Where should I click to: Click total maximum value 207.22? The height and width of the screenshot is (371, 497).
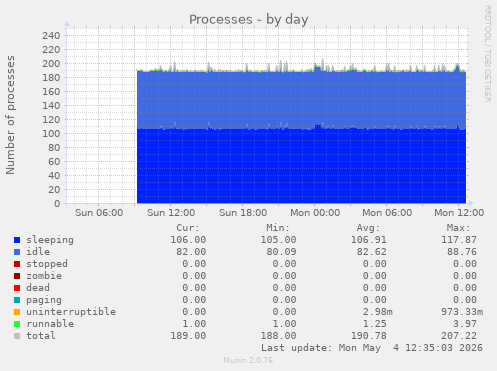point(459,336)
